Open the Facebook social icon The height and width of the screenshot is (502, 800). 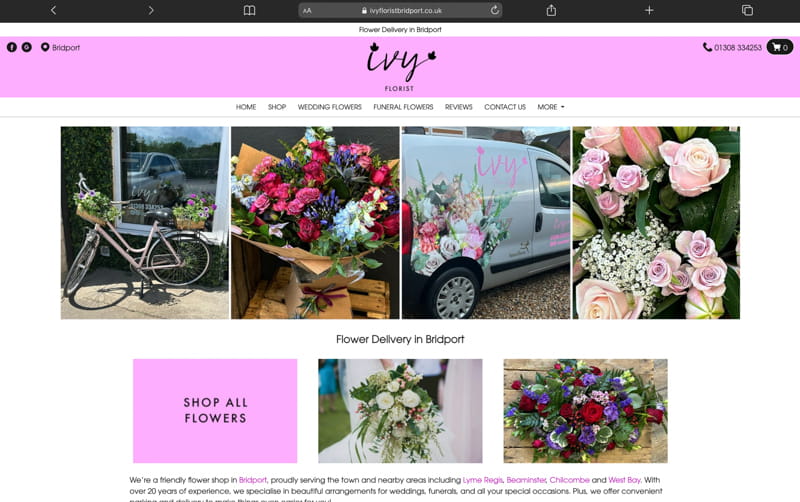(12, 47)
